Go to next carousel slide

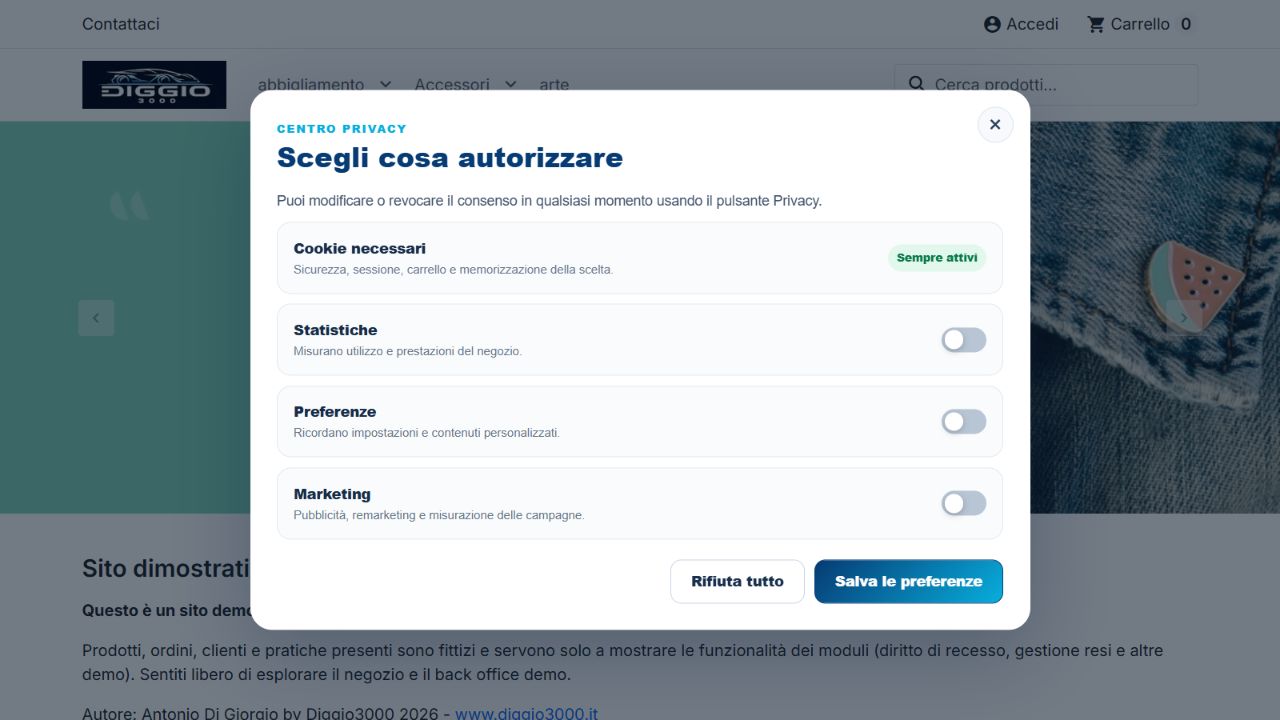pyautogui.click(x=1184, y=318)
